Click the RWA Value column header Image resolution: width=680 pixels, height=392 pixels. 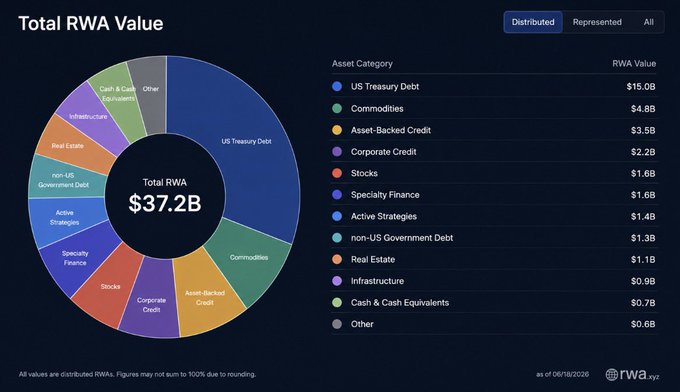click(x=634, y=64)
